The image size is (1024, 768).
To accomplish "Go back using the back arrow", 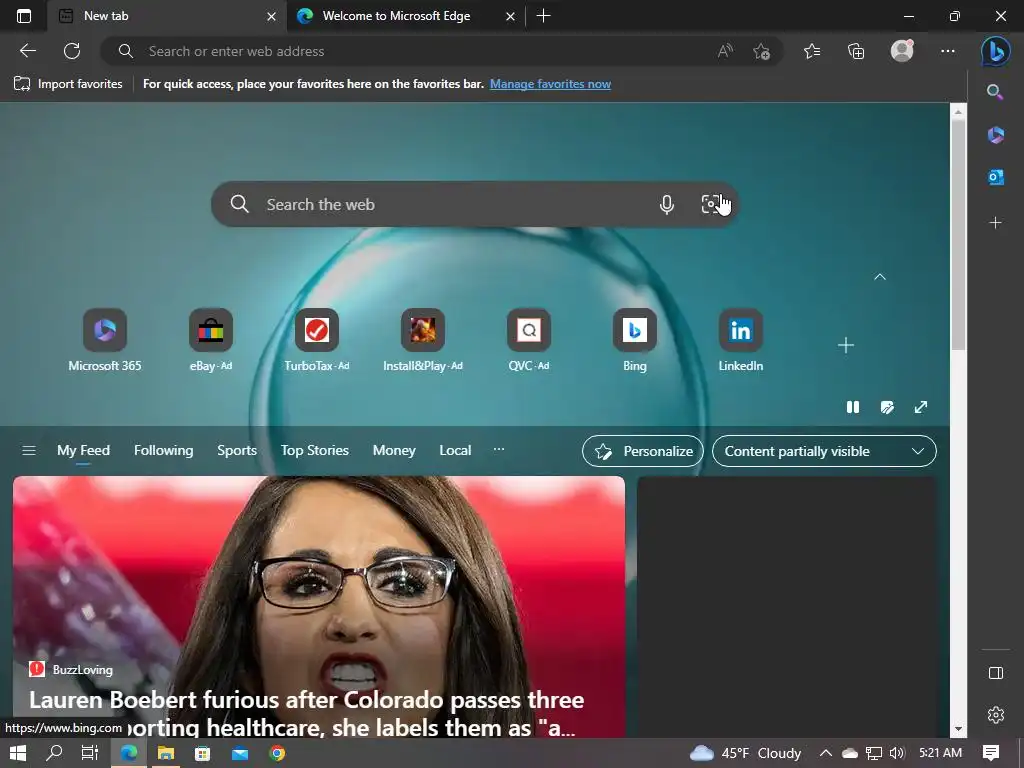I will coord(28,51).
